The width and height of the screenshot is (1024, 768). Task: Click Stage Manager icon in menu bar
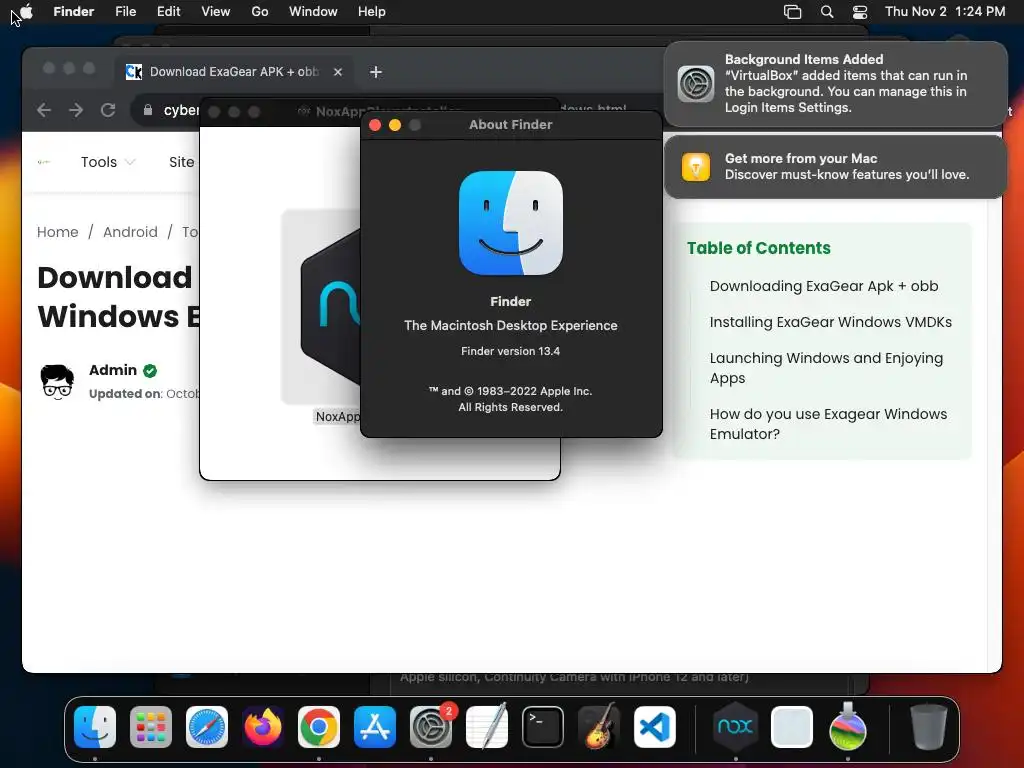click(792, 12)
